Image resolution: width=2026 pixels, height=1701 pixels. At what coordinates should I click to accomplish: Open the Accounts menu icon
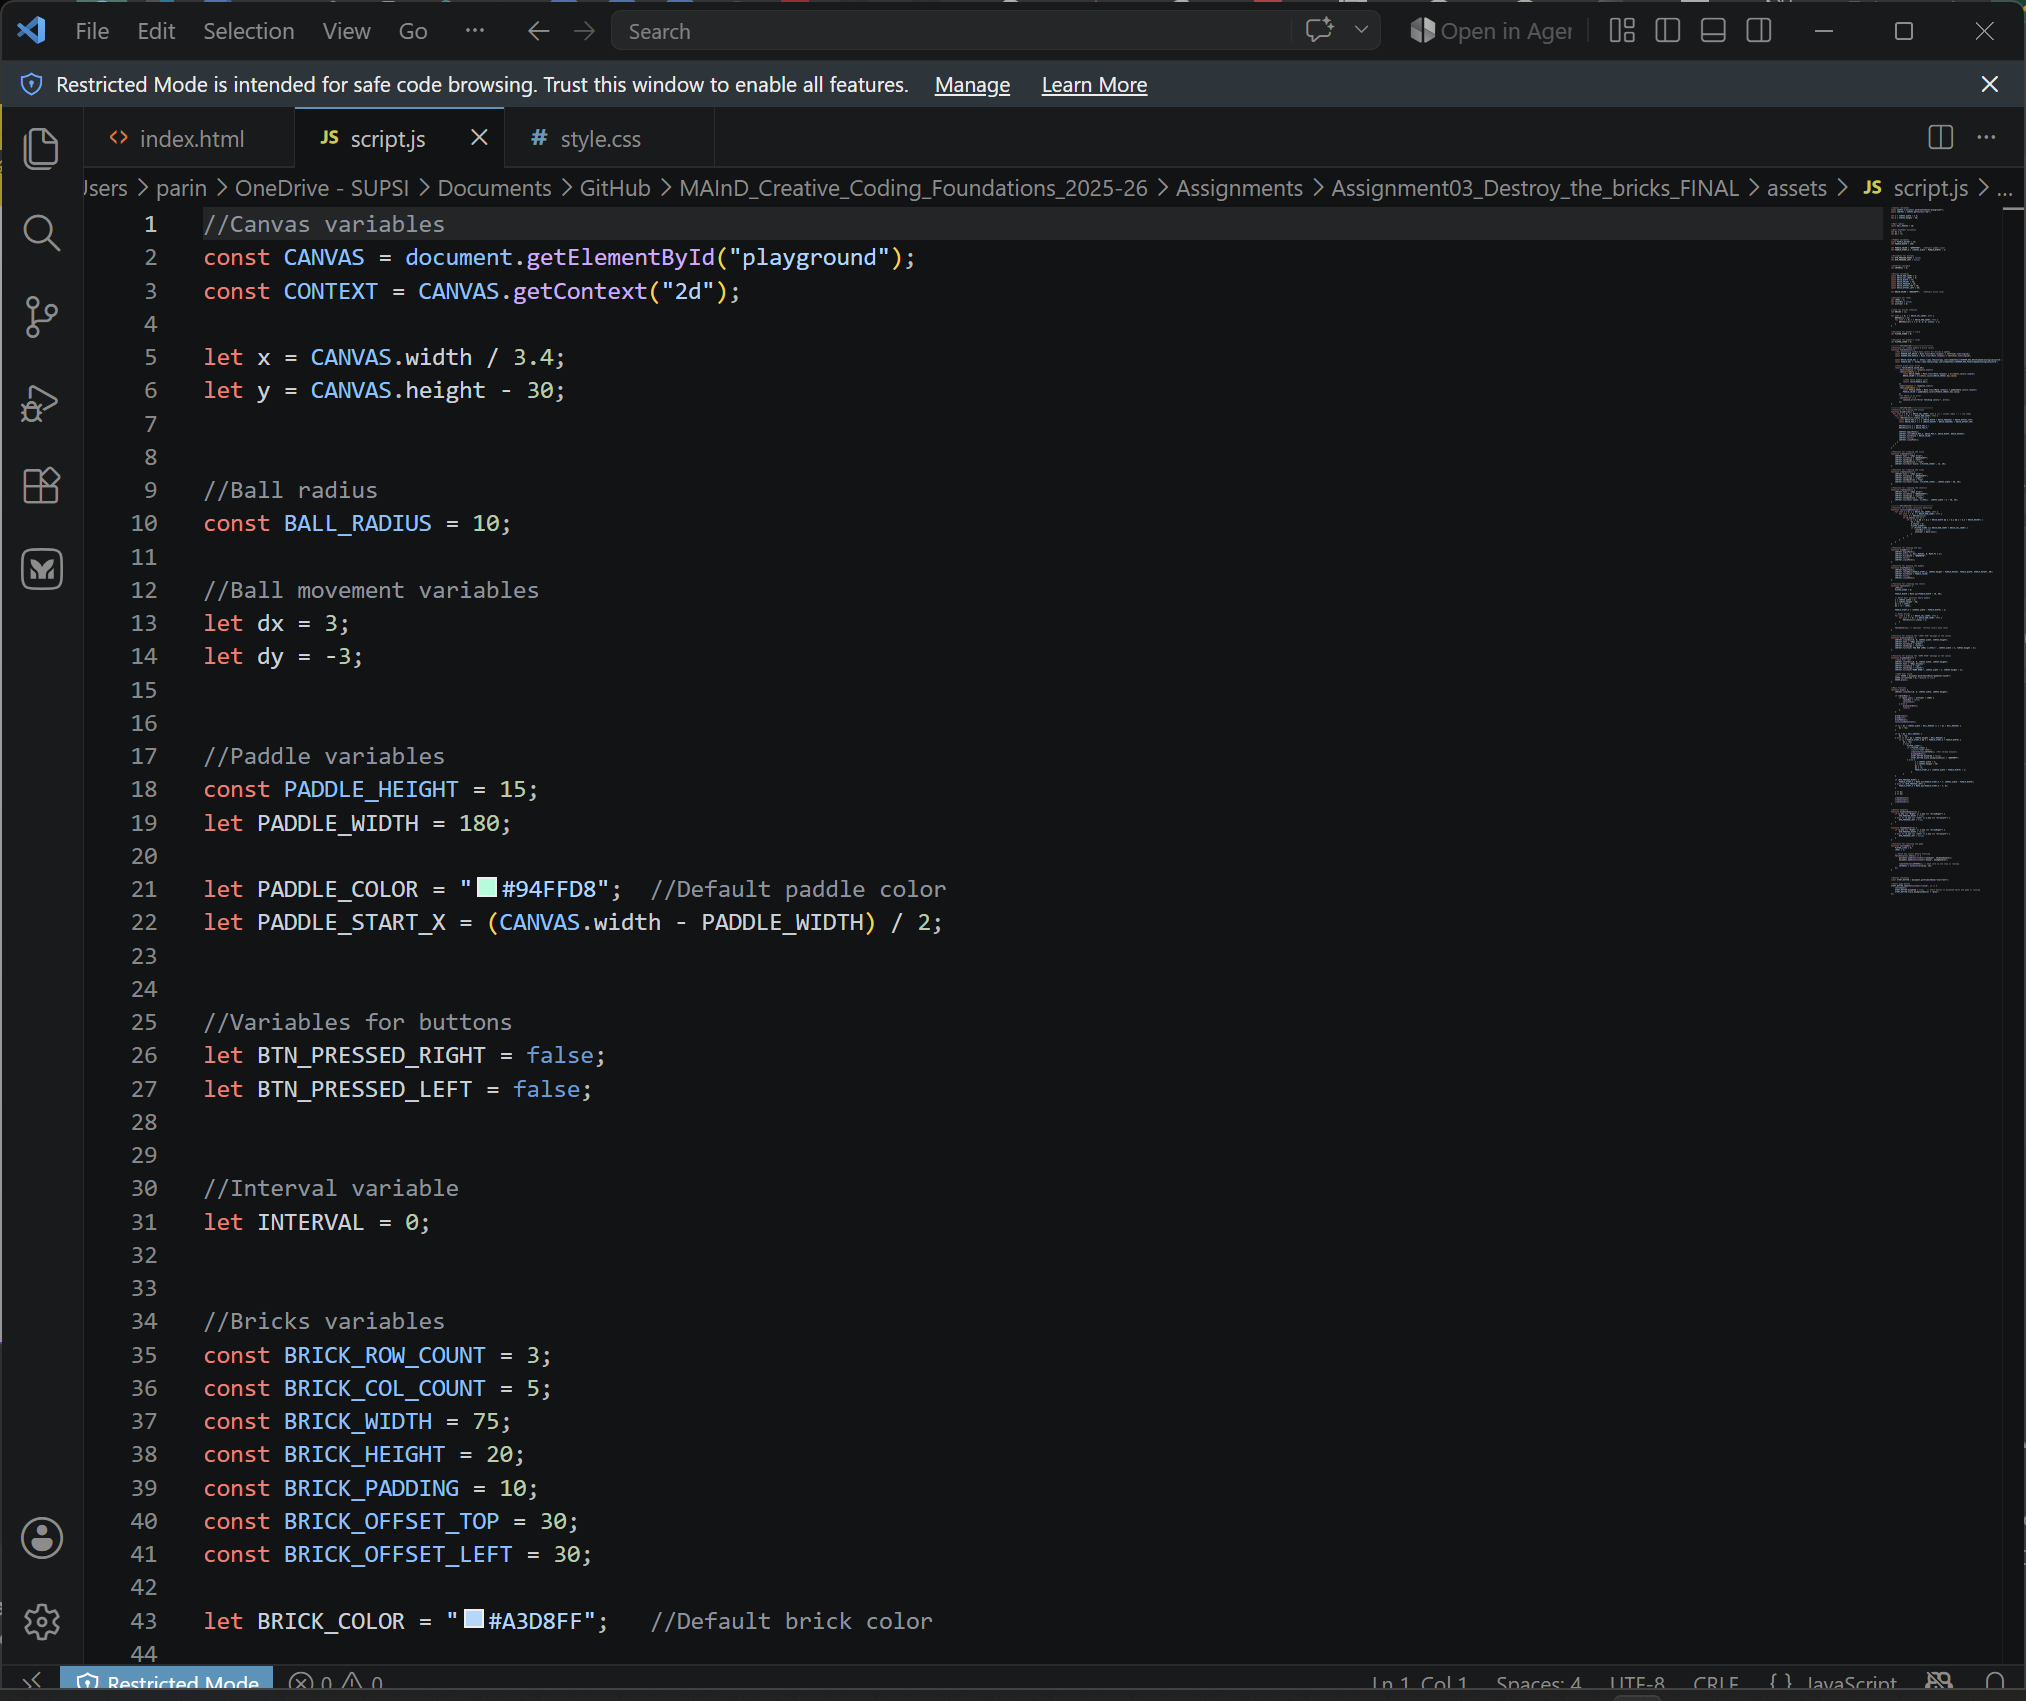click(x=41, y=1538)
